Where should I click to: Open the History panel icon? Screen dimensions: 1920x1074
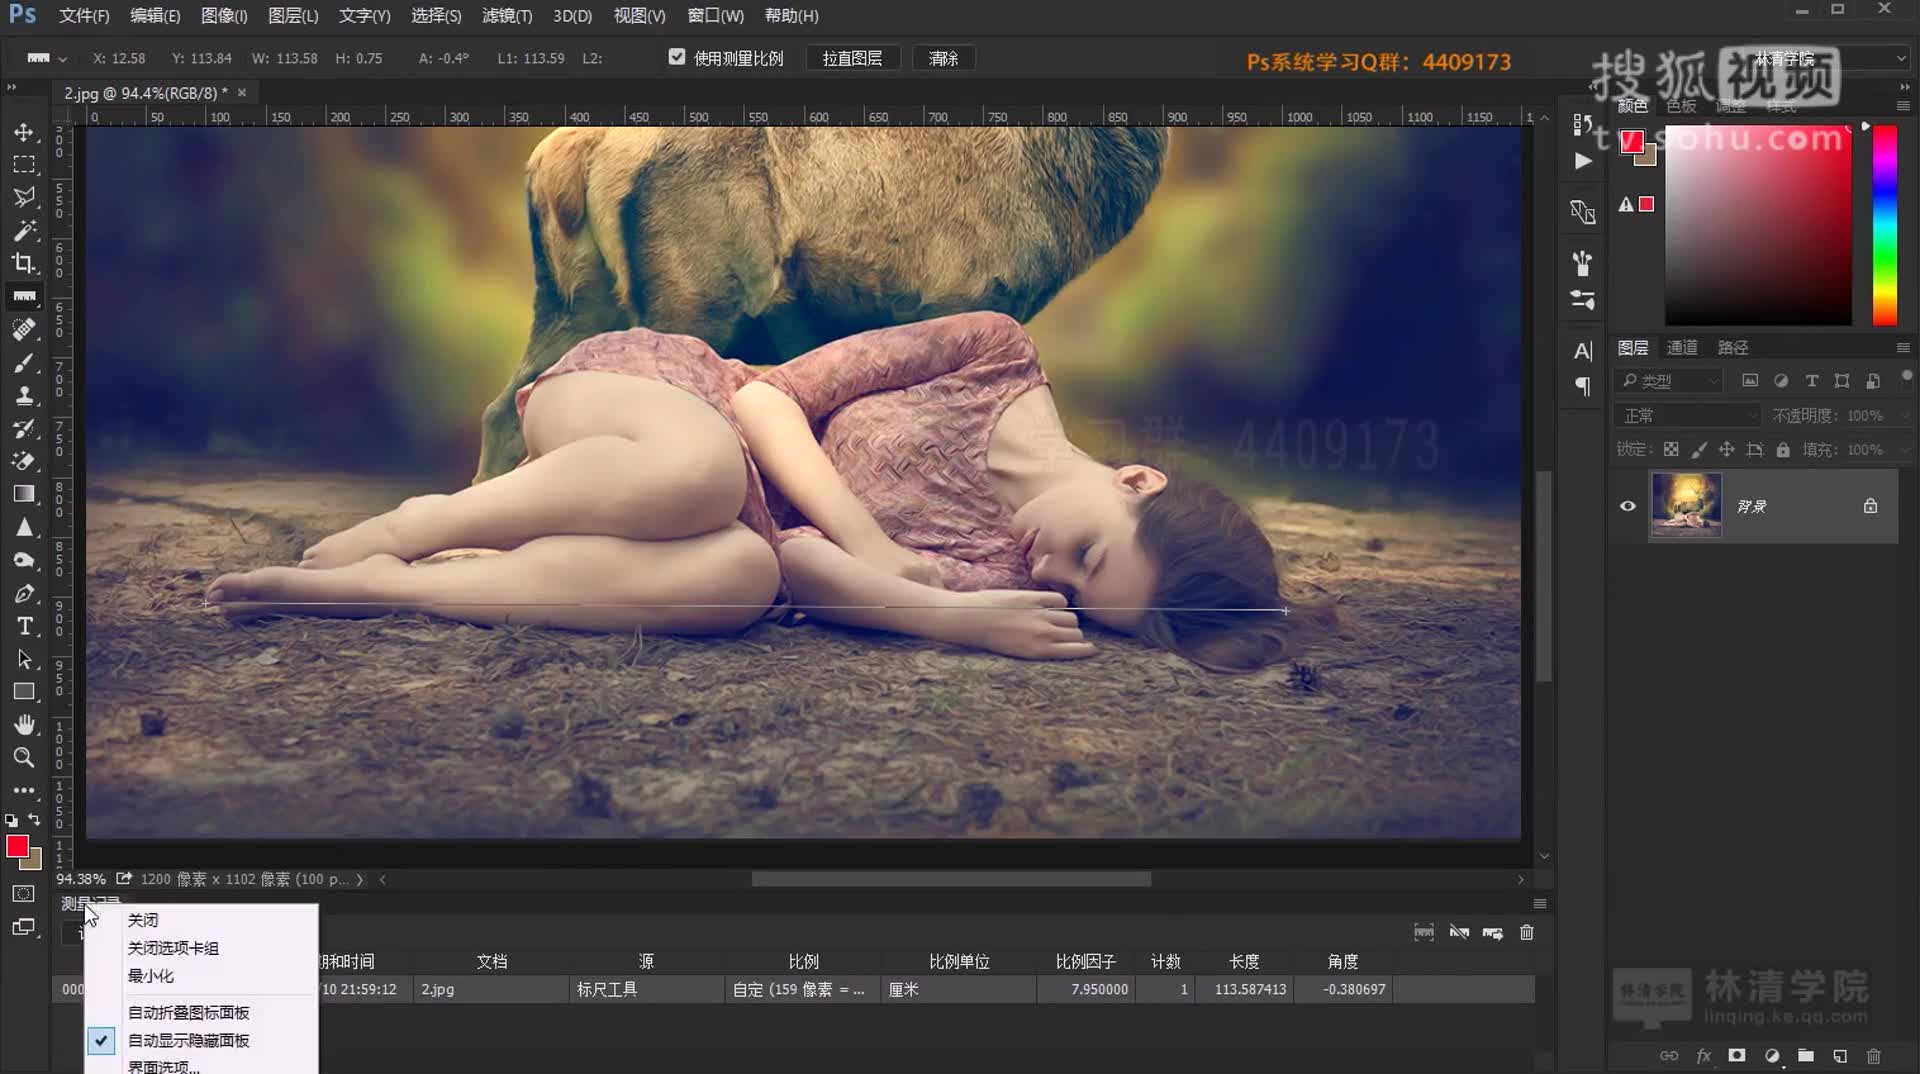pyautogui.click(x=1582, y=124)
